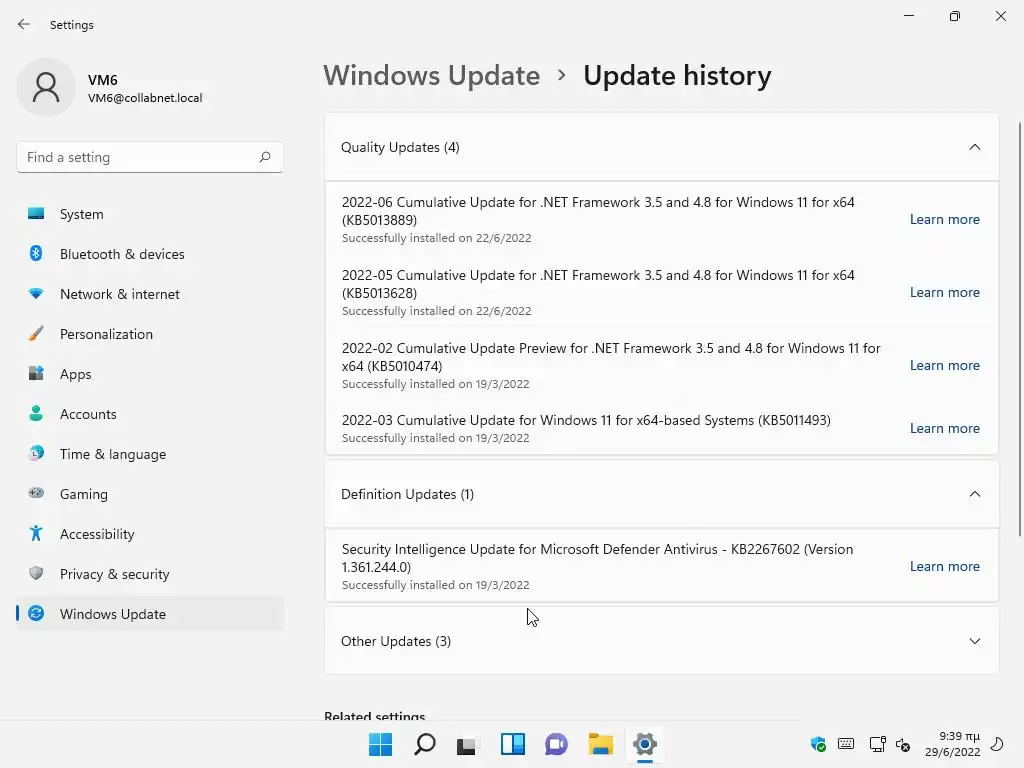The image size is (1024, 768).
Task: Open Network & internet icon
Action: point(36,294)
